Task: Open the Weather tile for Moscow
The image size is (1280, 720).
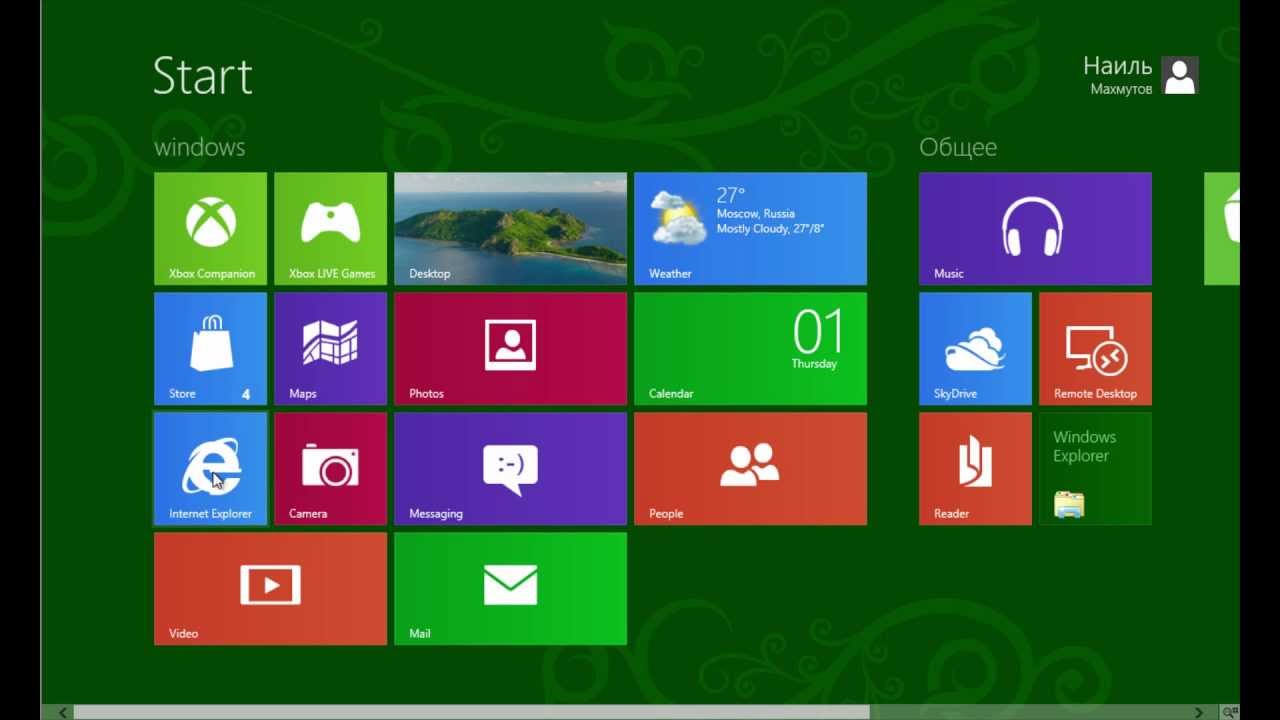Action: 750,229
